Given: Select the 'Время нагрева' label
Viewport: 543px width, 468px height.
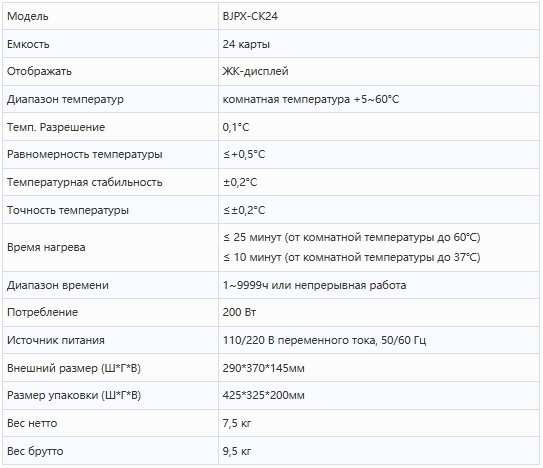Looking at the screenshot, I should coord(46,247).
